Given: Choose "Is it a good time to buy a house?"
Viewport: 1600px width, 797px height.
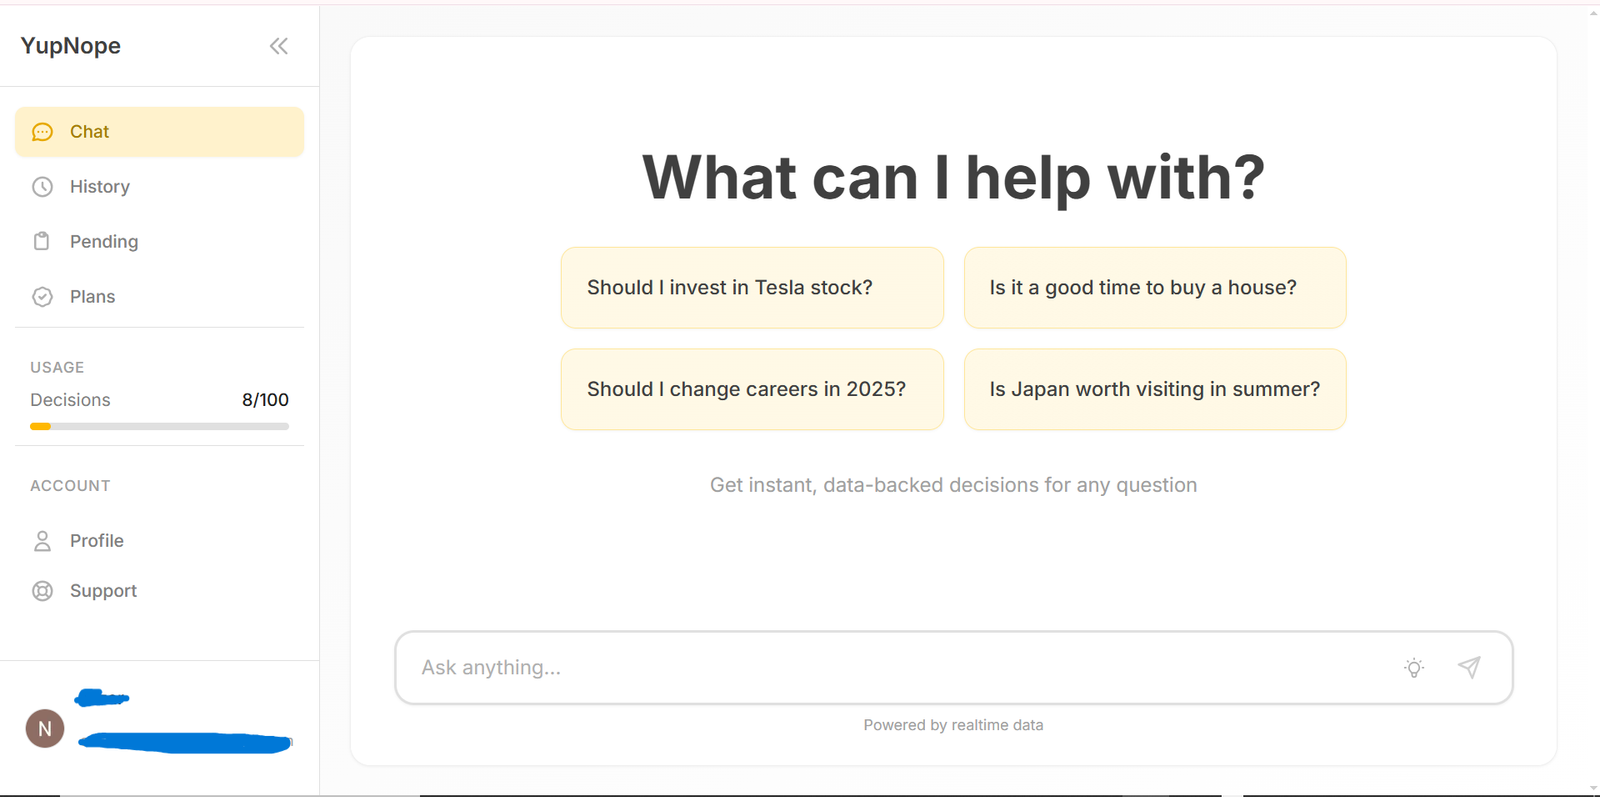Looking at the screenshot, I should click(x=1155, y=288).
